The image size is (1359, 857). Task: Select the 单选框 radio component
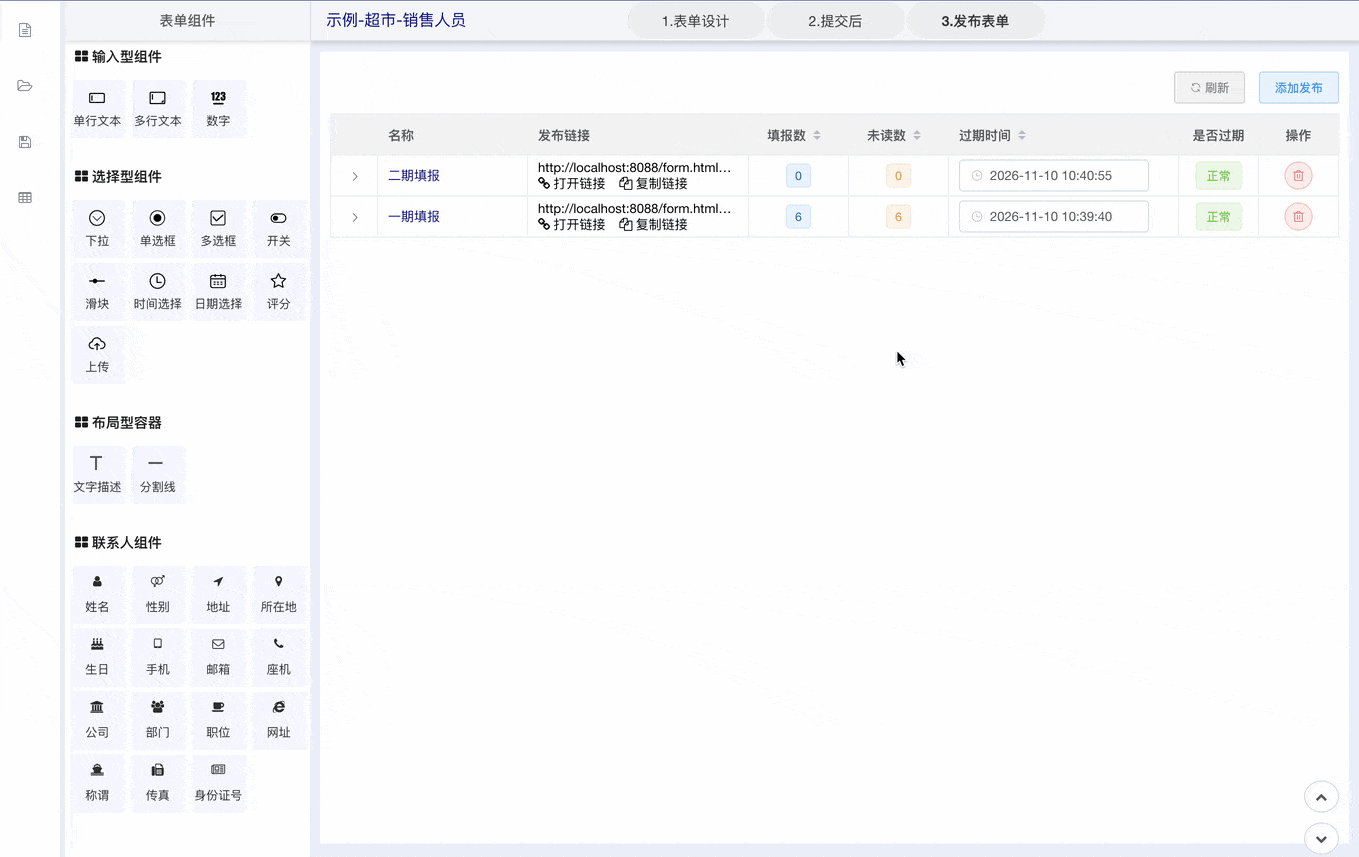pos(157,228)
